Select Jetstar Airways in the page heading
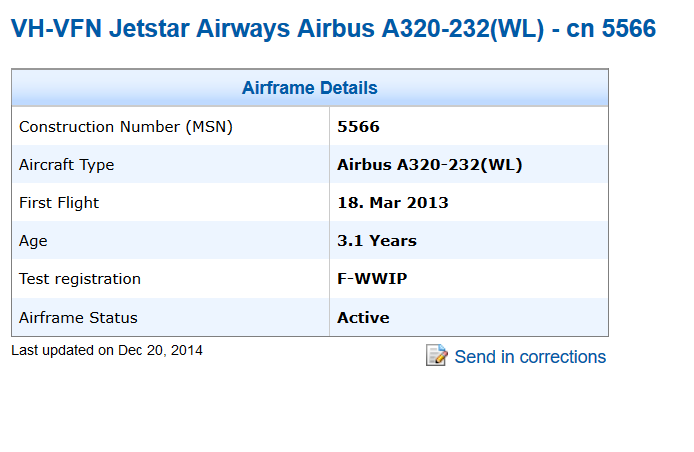694x452 pixels. 200,29
